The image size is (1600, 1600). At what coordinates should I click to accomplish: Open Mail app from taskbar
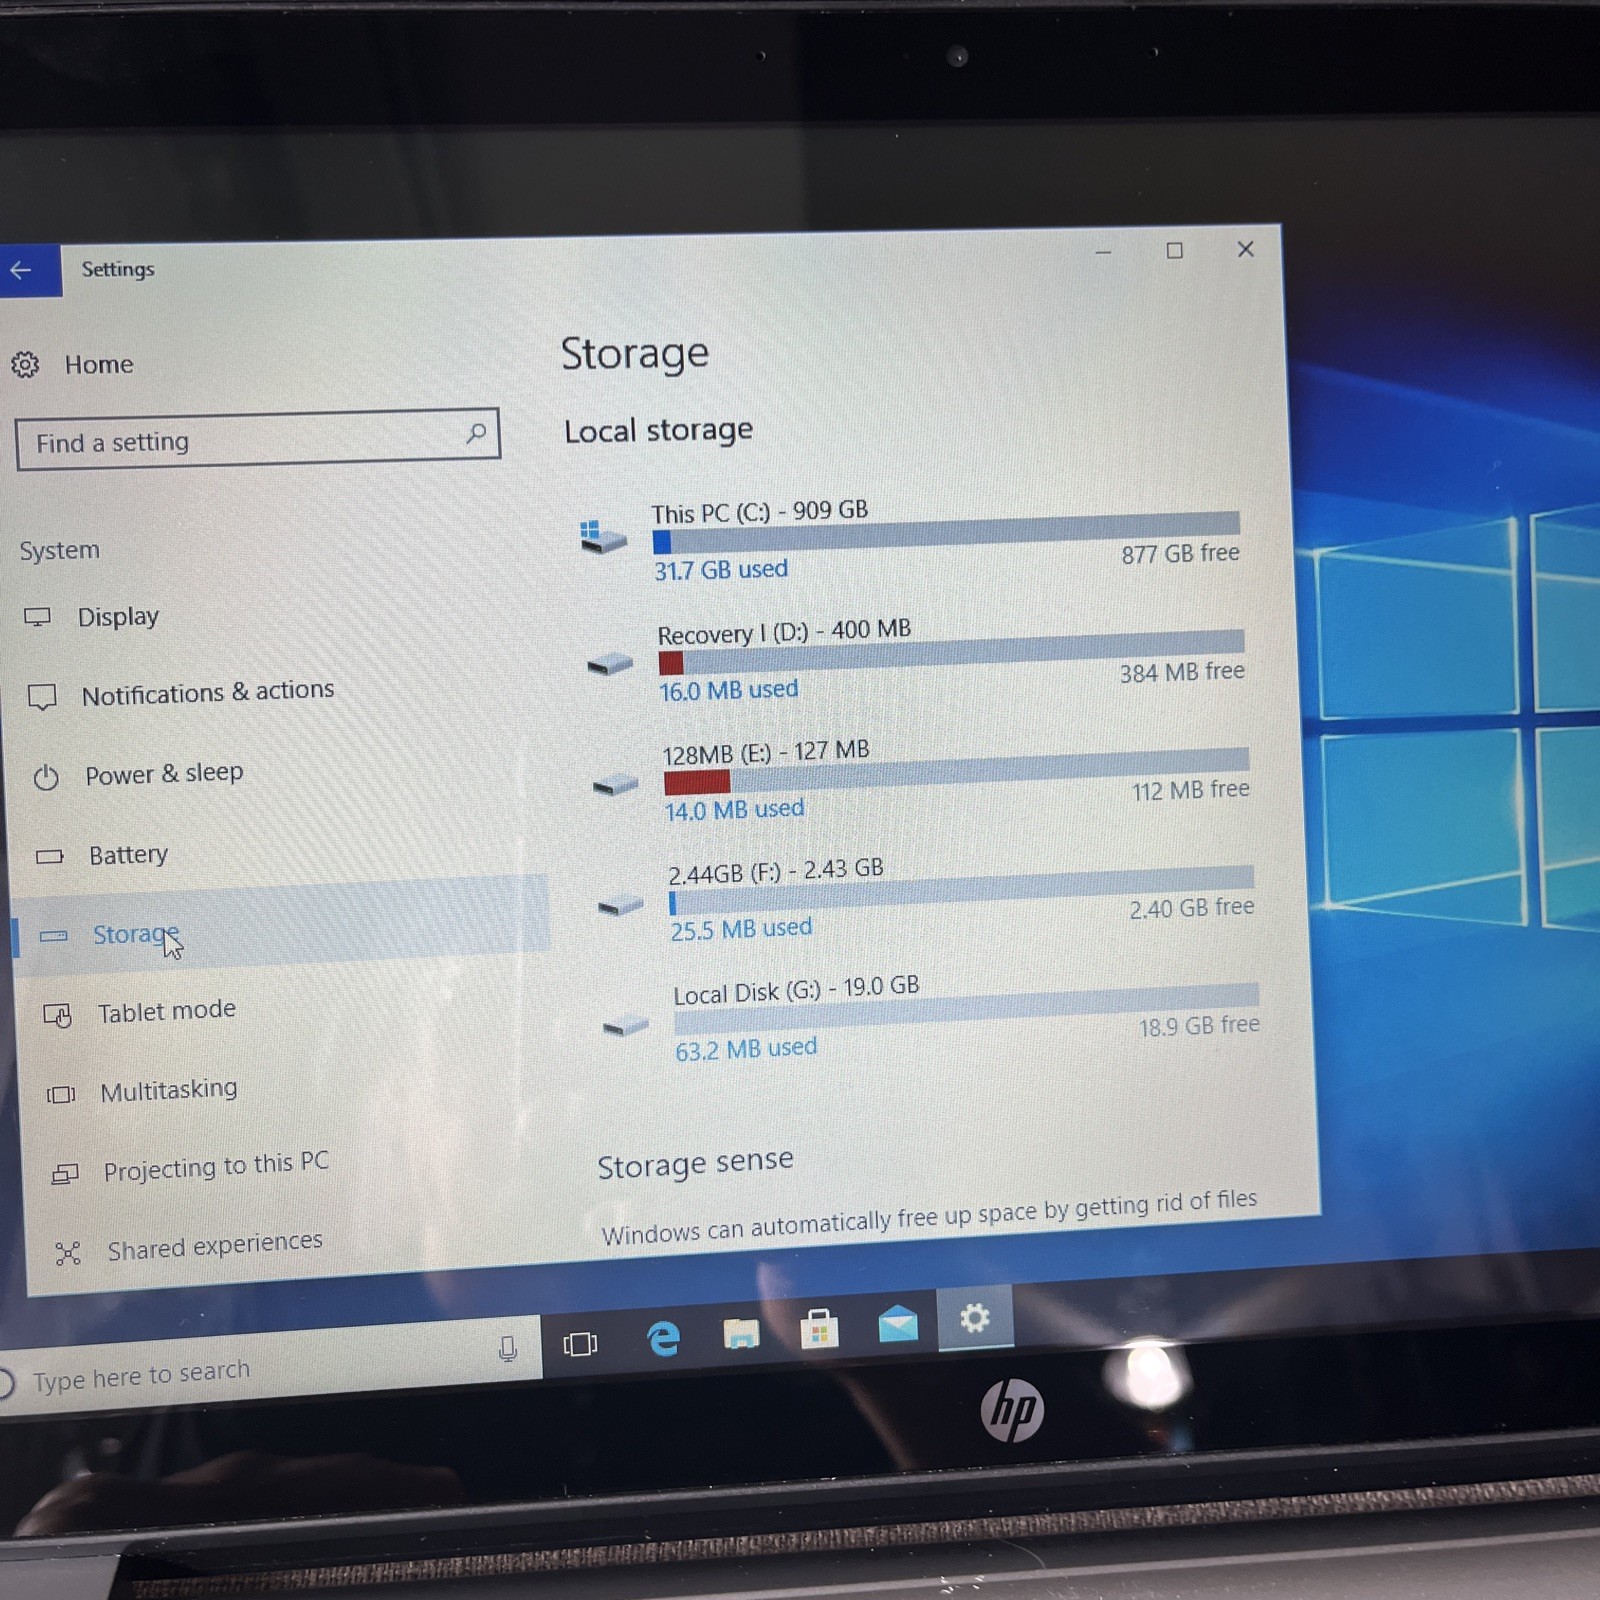(x=897, y=1324)
